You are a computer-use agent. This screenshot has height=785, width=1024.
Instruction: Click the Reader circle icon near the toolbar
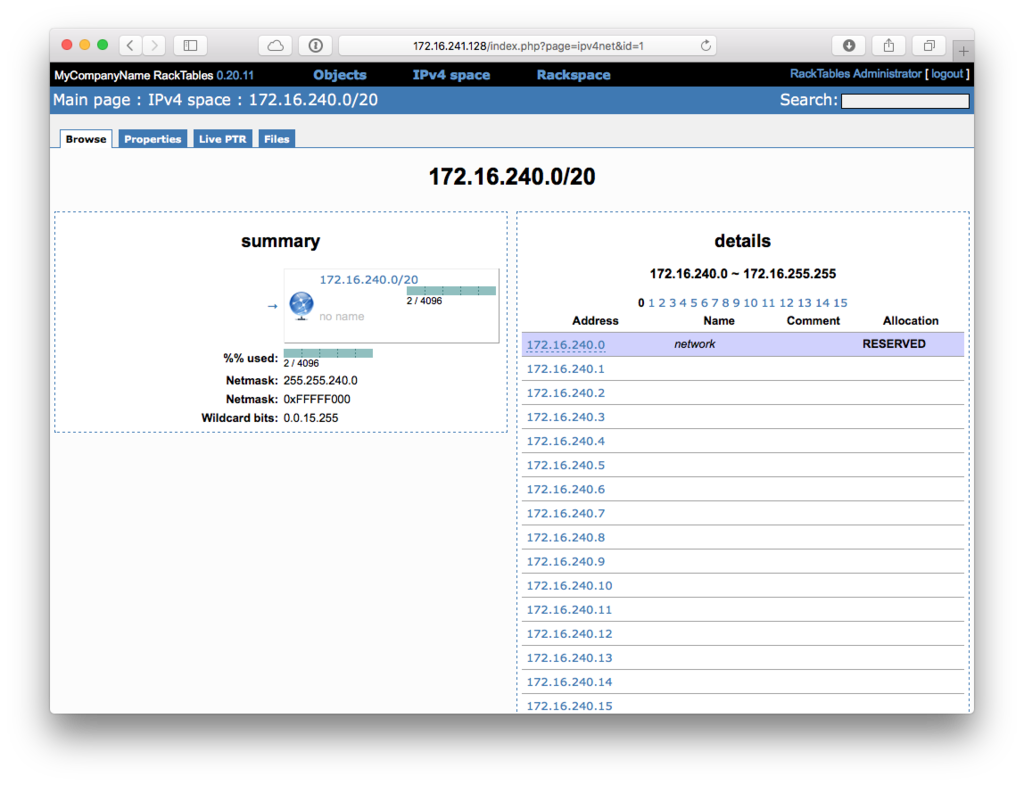pyautogui.click(x=314, y=45)
